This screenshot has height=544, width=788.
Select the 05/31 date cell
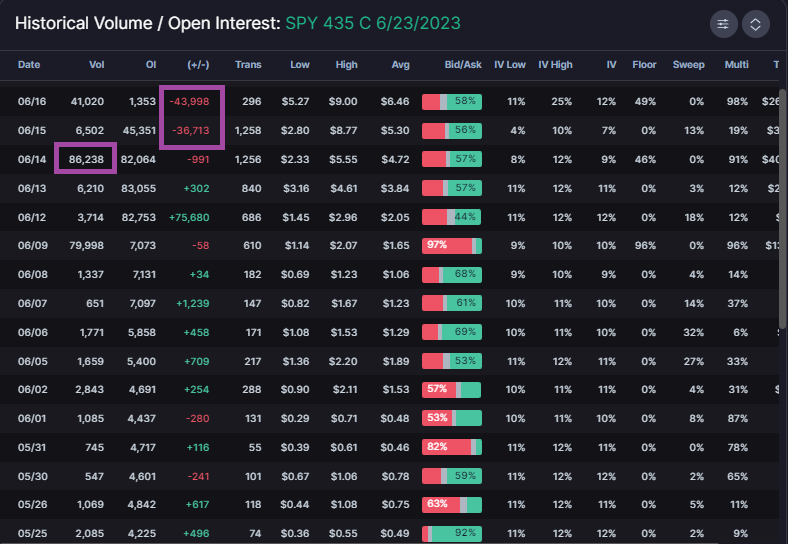tap(32, 447)
